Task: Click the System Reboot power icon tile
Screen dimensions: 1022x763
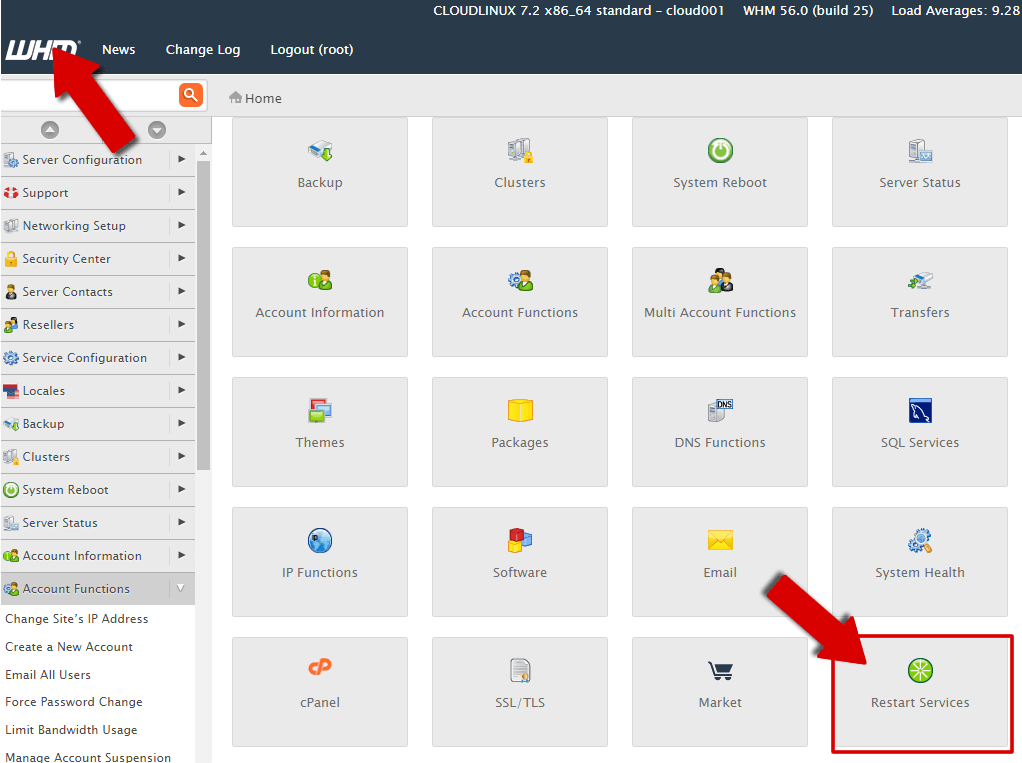Action: pyautogui.click(x=720, y=151)
